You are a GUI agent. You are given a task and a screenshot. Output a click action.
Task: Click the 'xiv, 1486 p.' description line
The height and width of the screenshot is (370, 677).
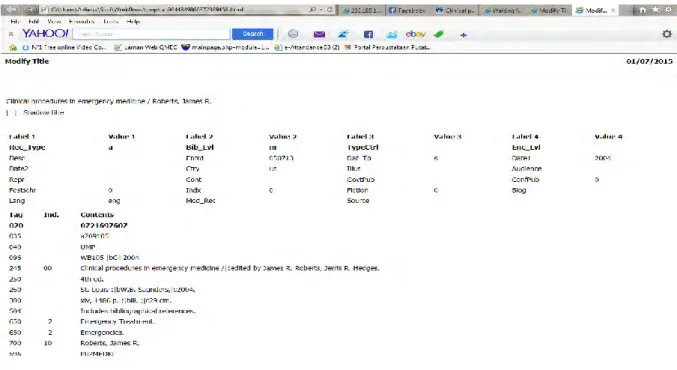[126, 300]
